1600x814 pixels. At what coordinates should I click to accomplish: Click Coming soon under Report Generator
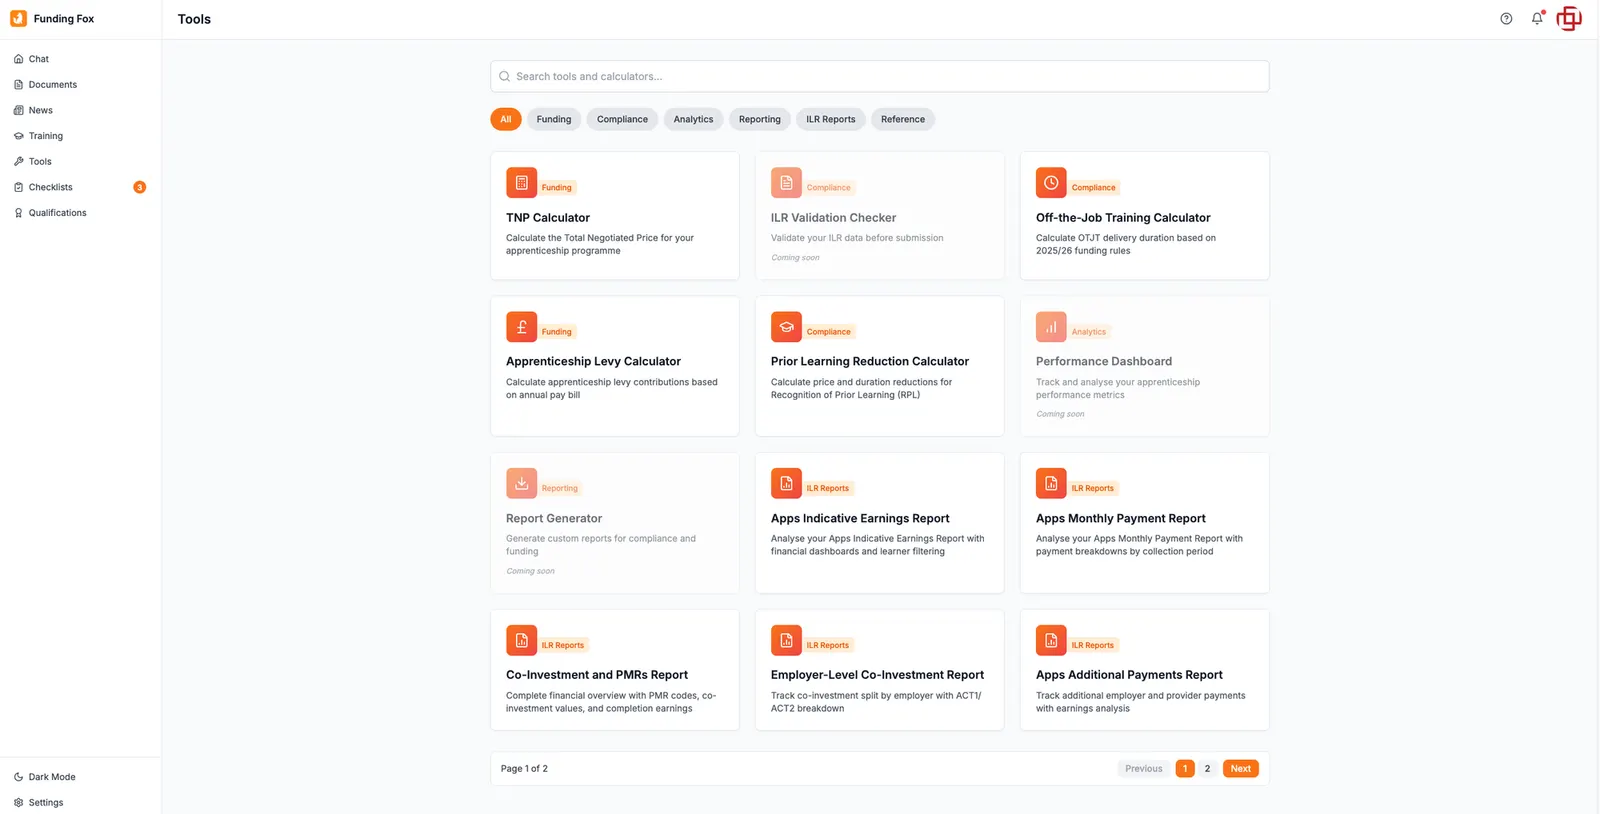point(530,571)
